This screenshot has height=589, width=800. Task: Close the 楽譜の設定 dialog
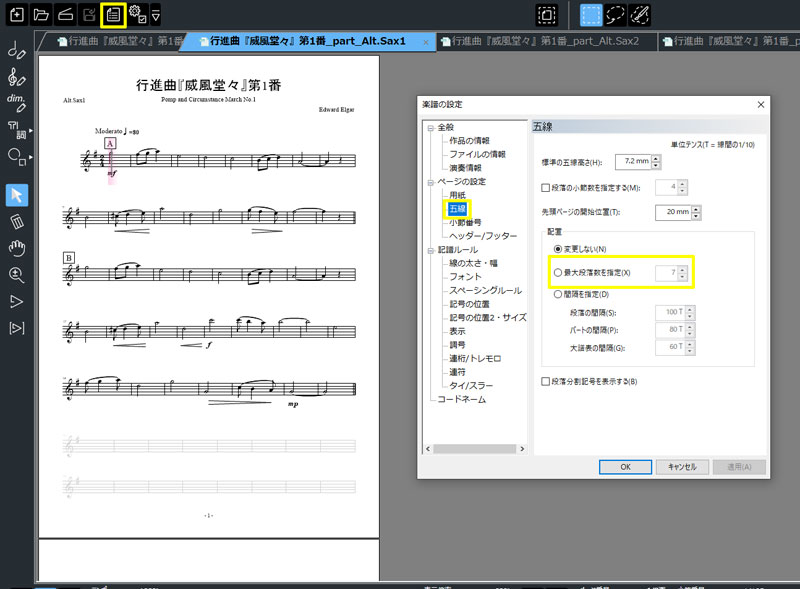tap(760, 105)
